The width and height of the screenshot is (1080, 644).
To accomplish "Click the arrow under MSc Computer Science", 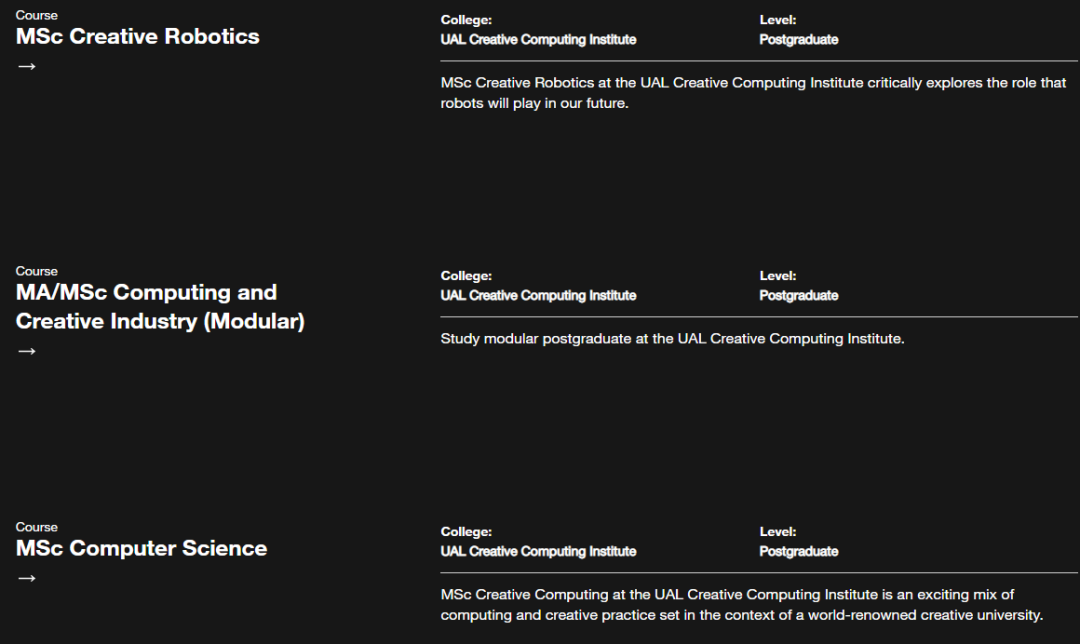I will (x=27, y=579).
